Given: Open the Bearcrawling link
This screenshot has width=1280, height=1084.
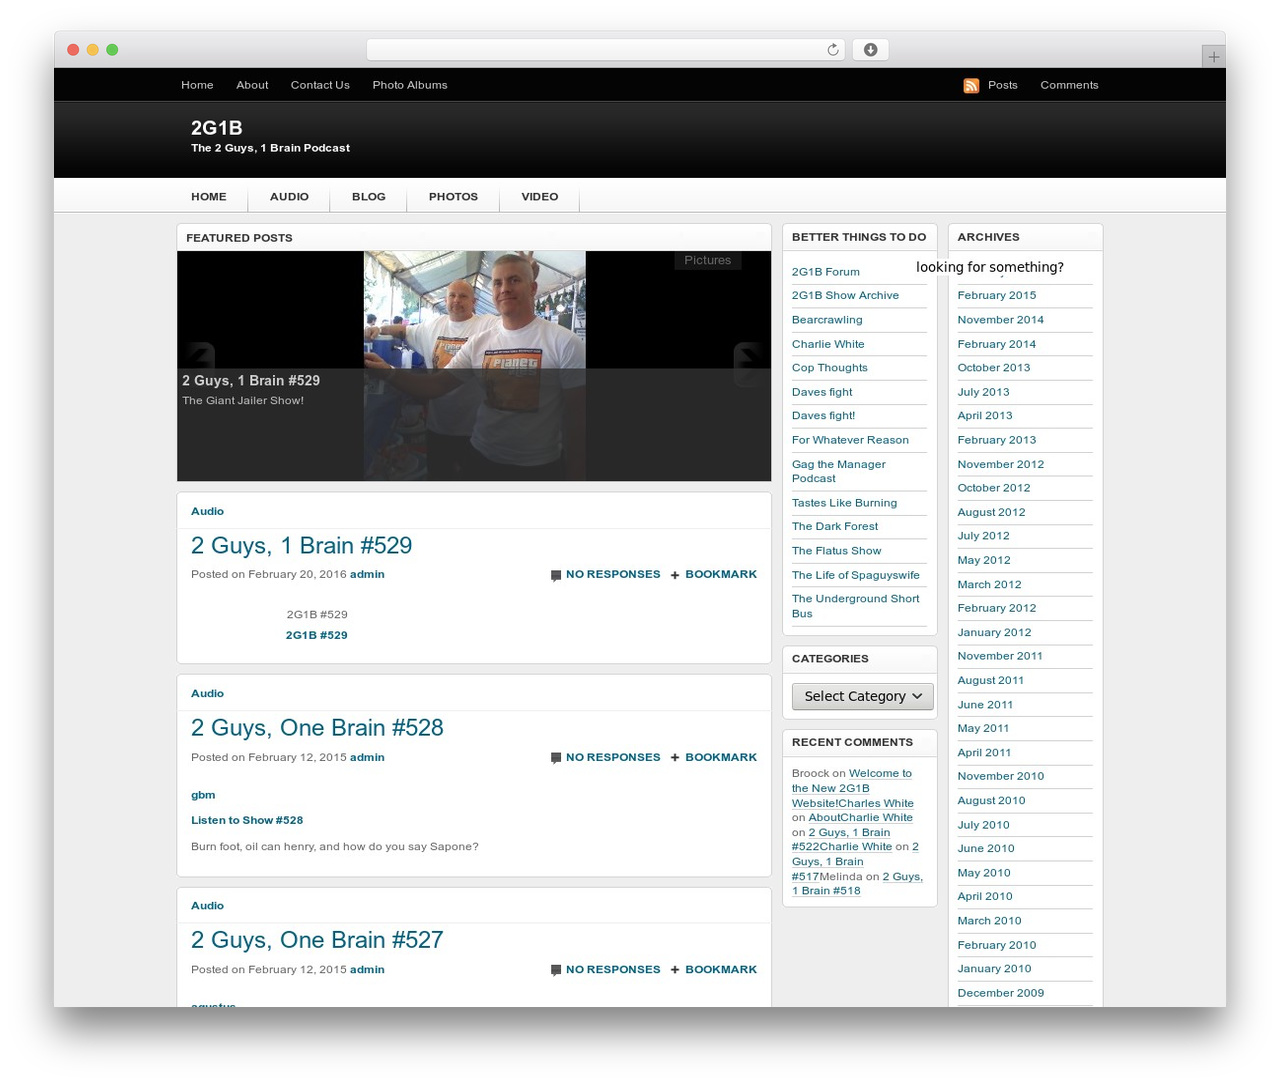Looking at the screenshot, I should click(827, 320).
